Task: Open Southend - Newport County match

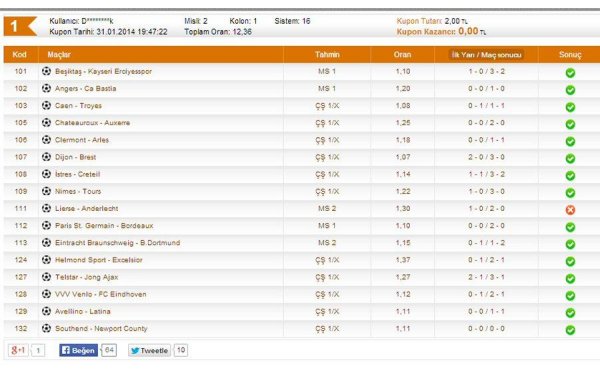Action: 101,328
